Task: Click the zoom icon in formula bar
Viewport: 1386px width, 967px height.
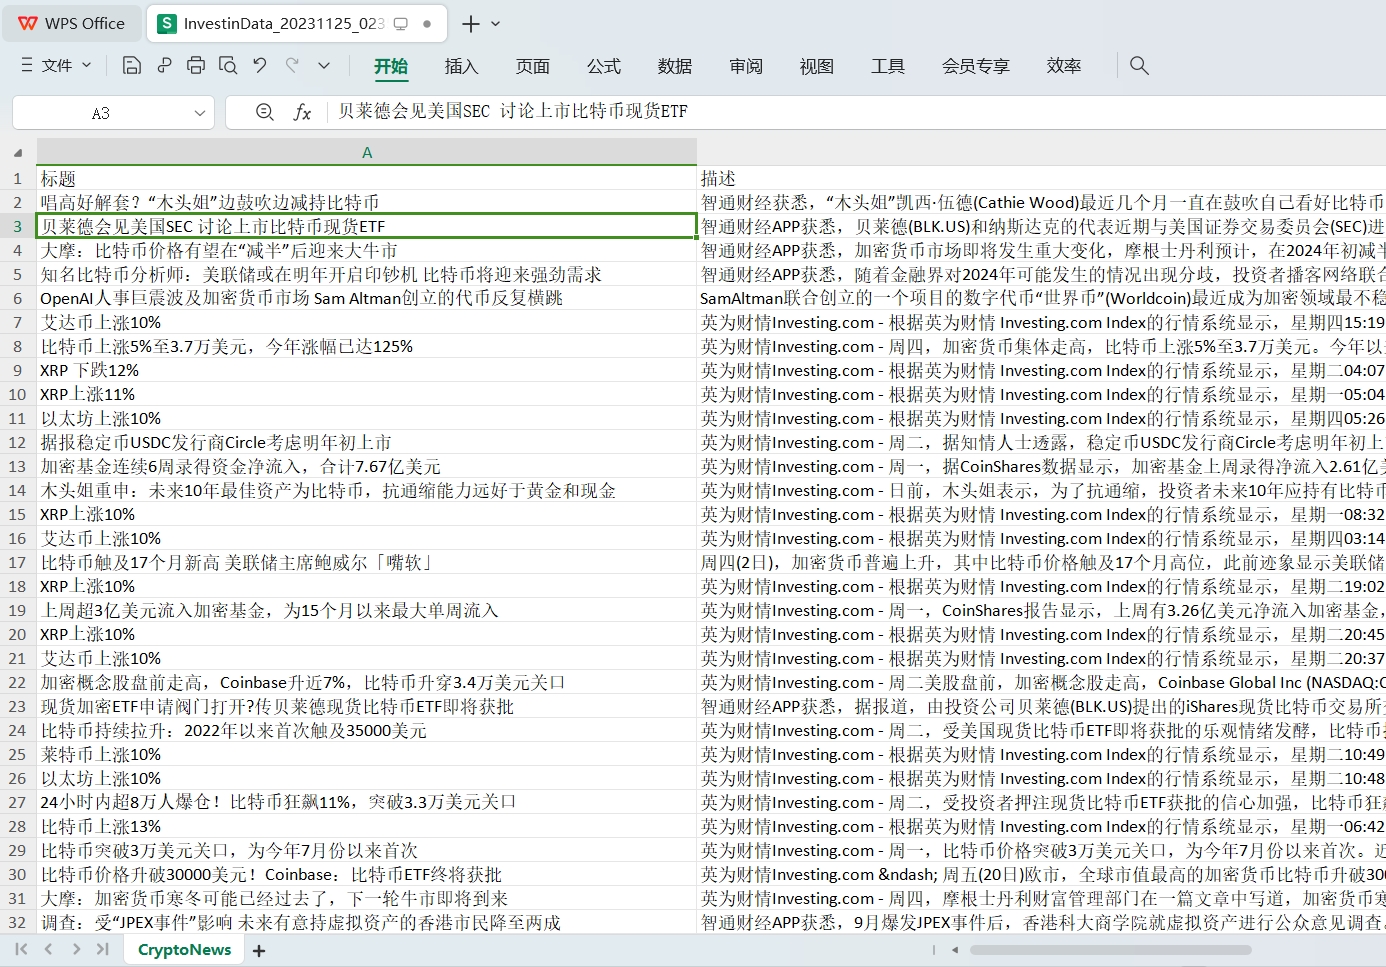Action: 265,112
